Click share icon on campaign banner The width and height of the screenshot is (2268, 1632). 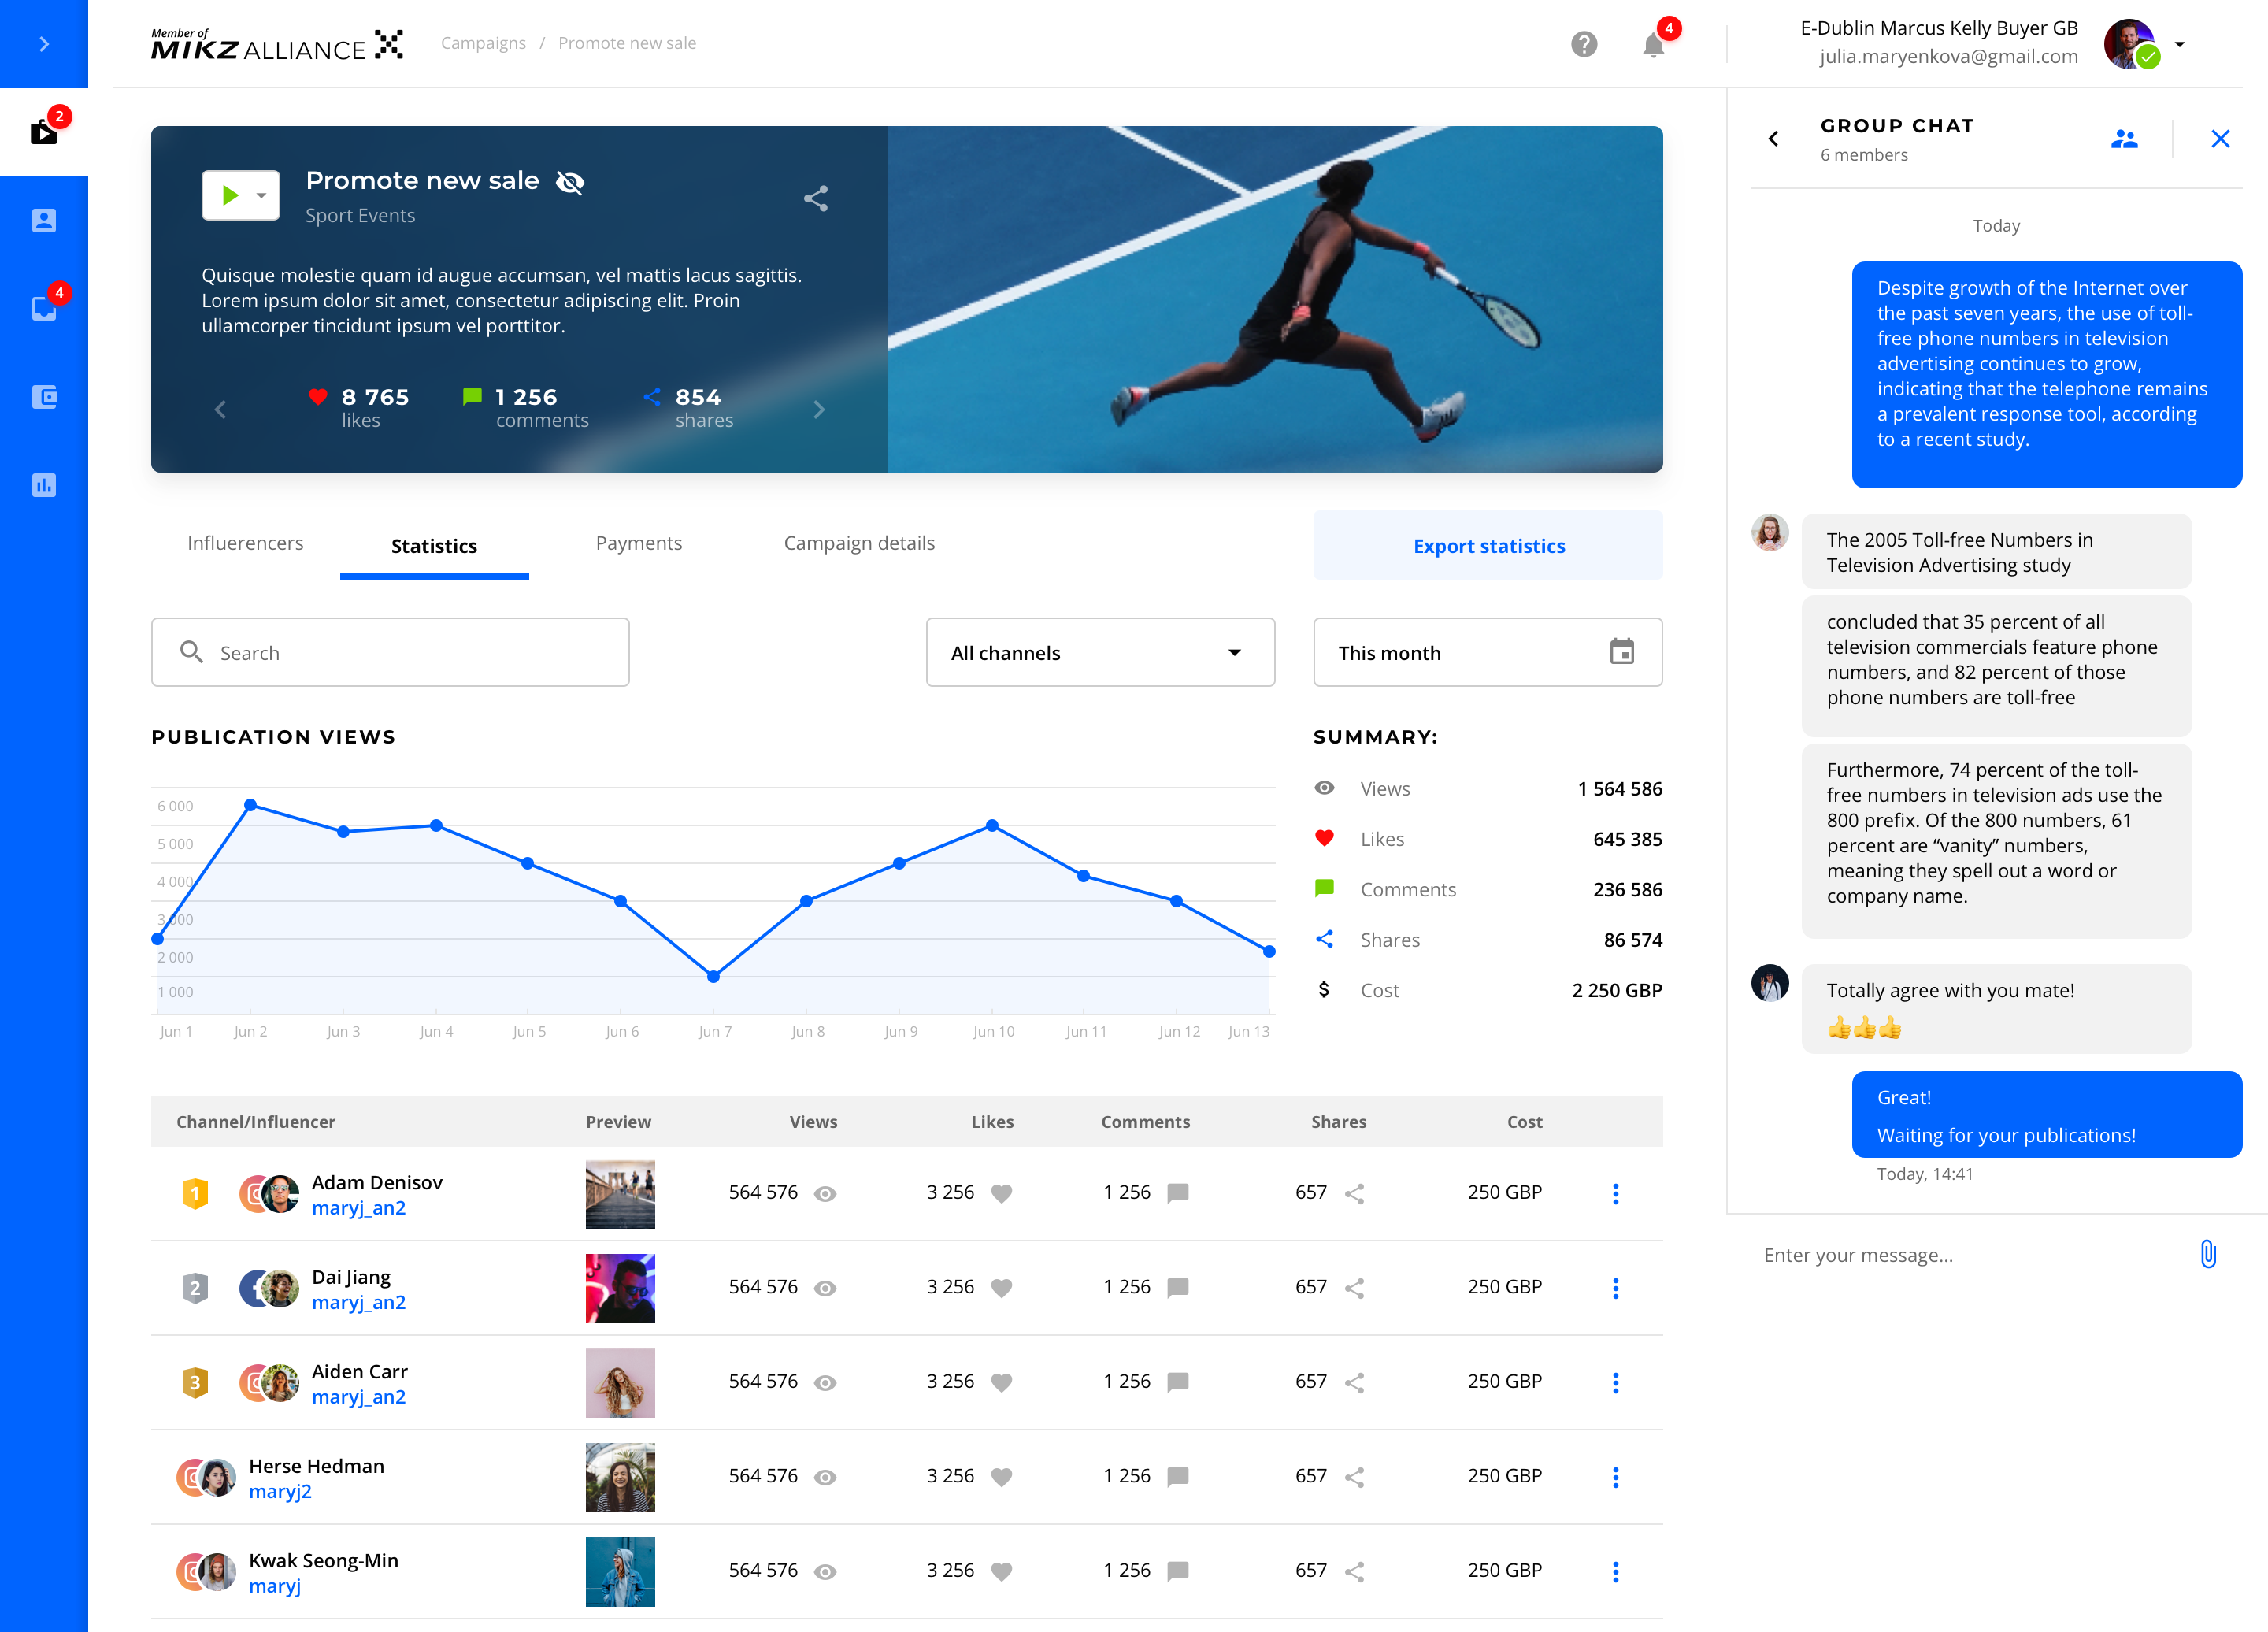point(816,198)
